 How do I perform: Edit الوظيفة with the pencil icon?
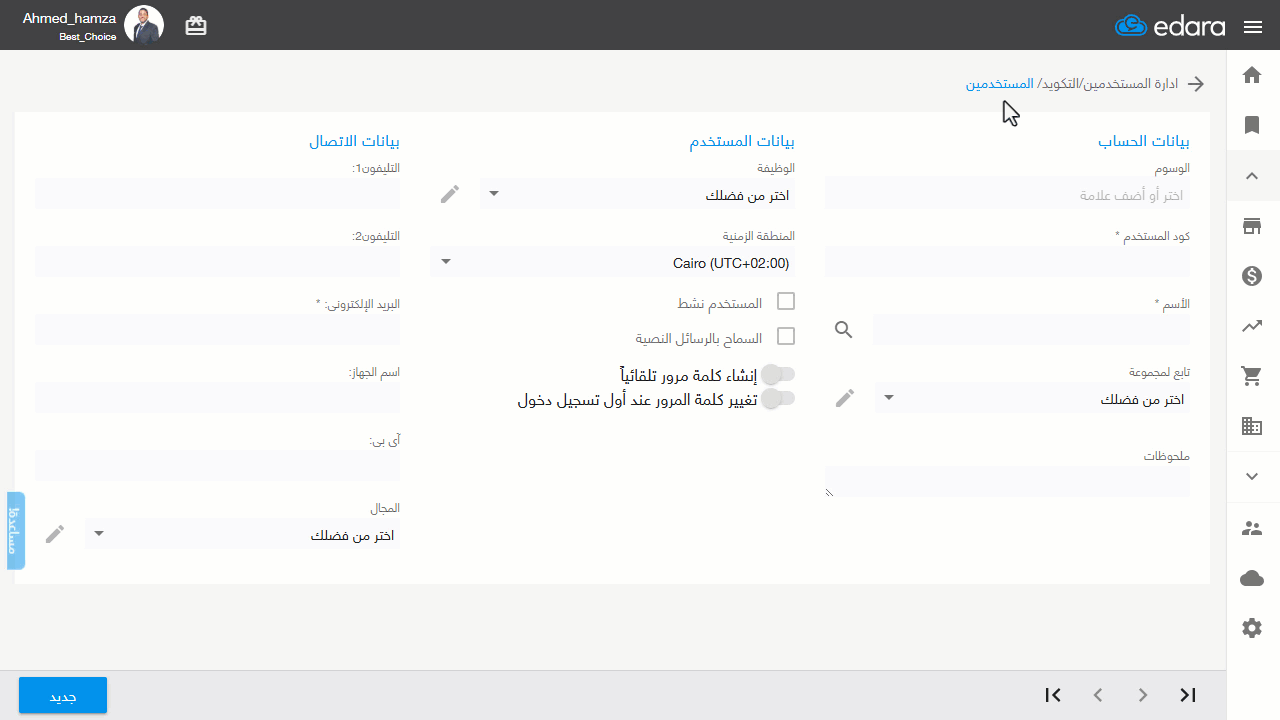450,194
